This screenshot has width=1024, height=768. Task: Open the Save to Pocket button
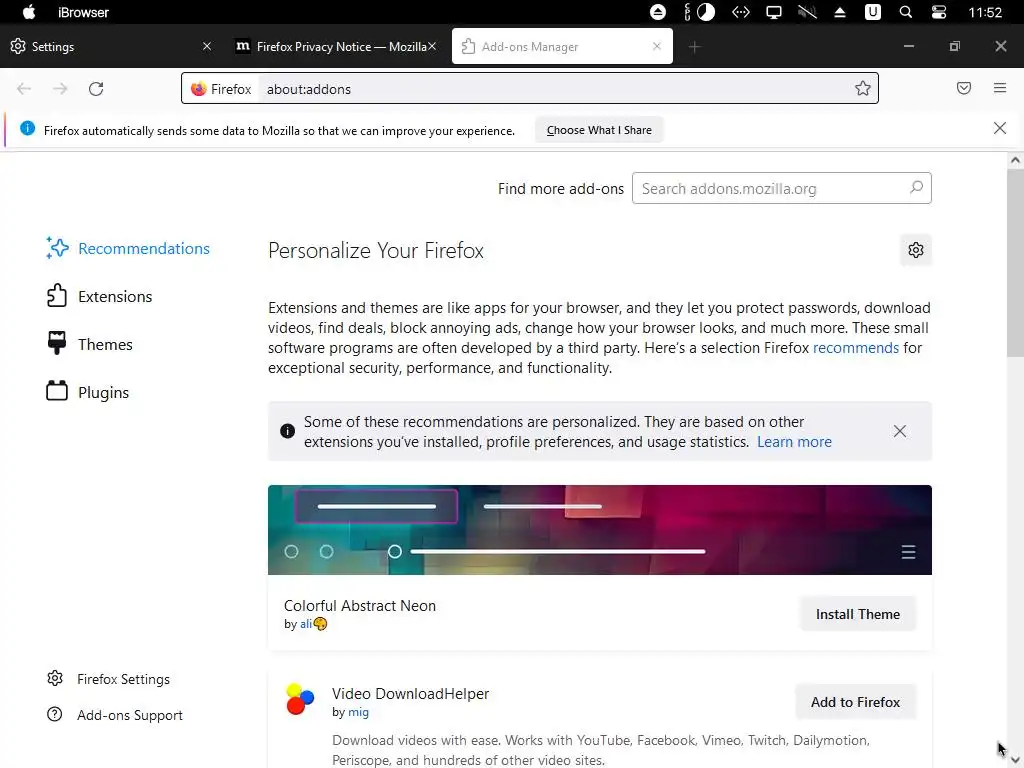(x=963, y=88)
